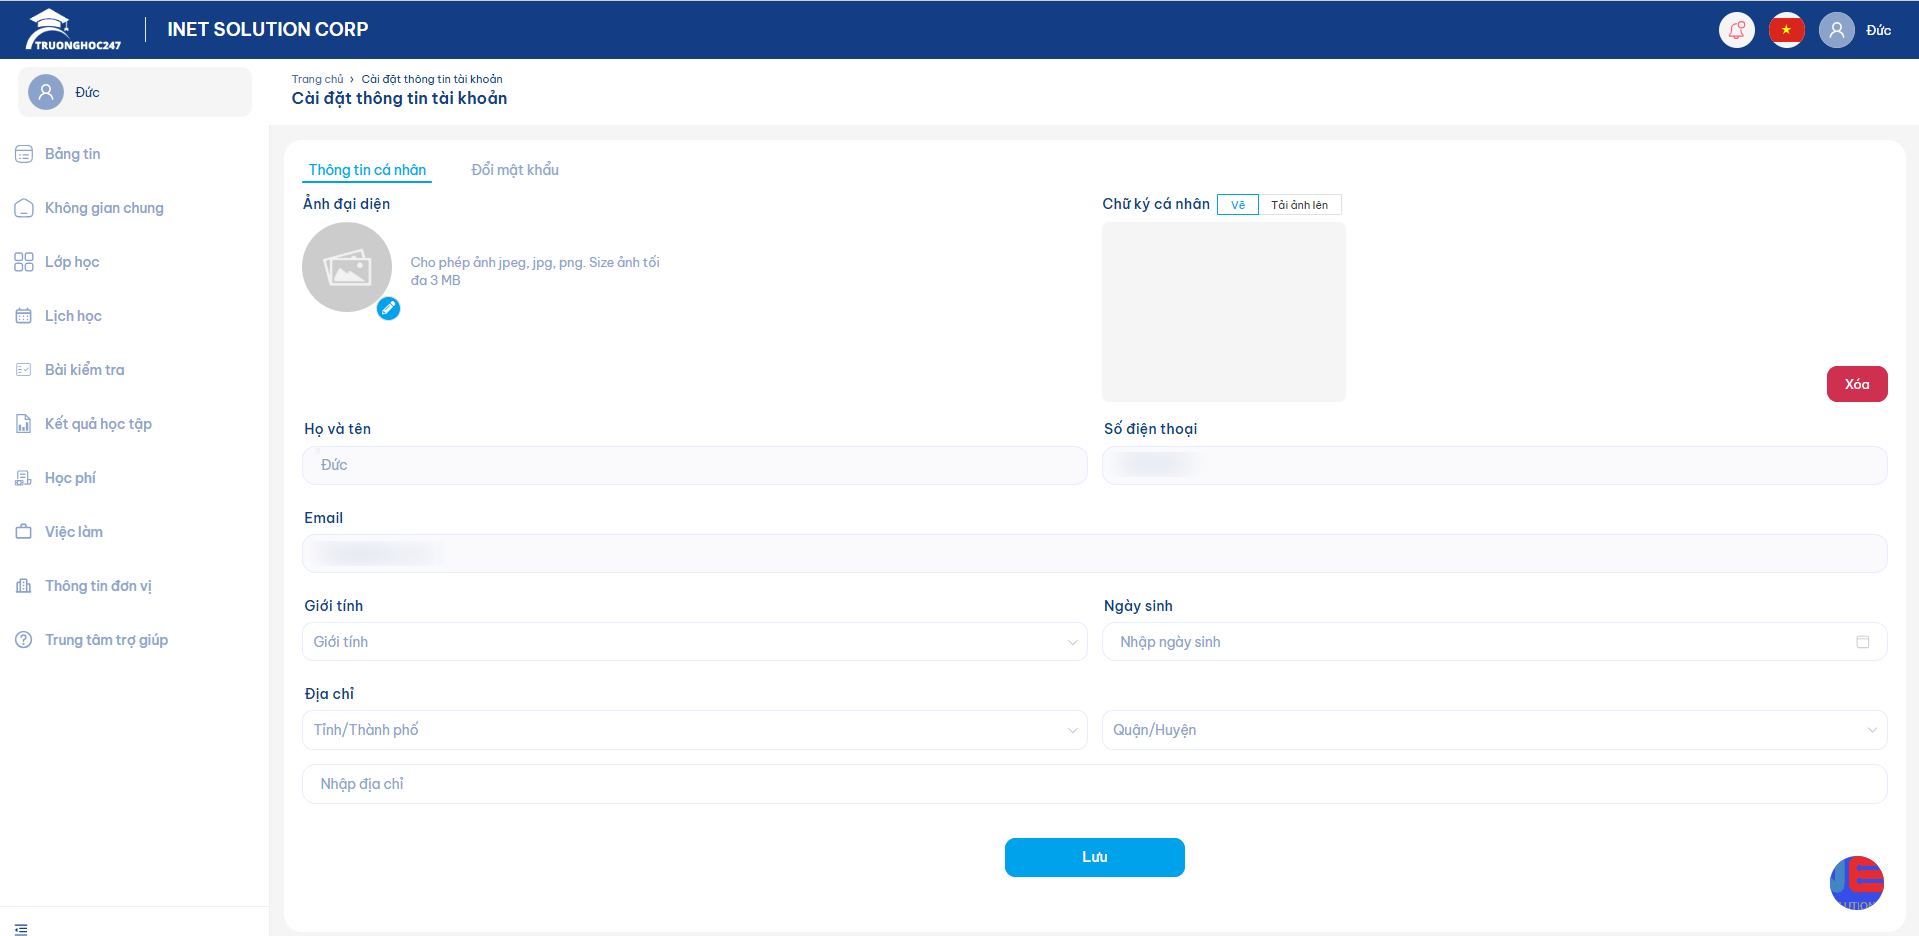The height and width of the screenshot is (936, 1919).
Task: Open the Quận/Huyện dropdown
Action: click(1494, 730)
